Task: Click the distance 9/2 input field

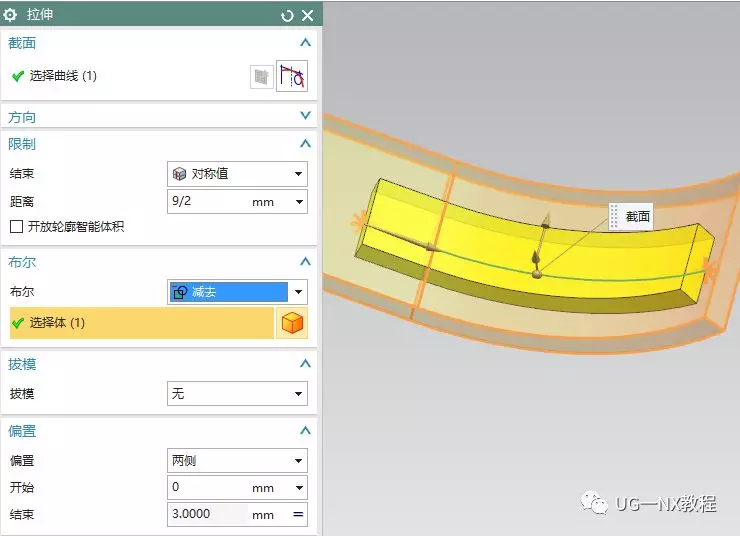Action: pos(208,201)
